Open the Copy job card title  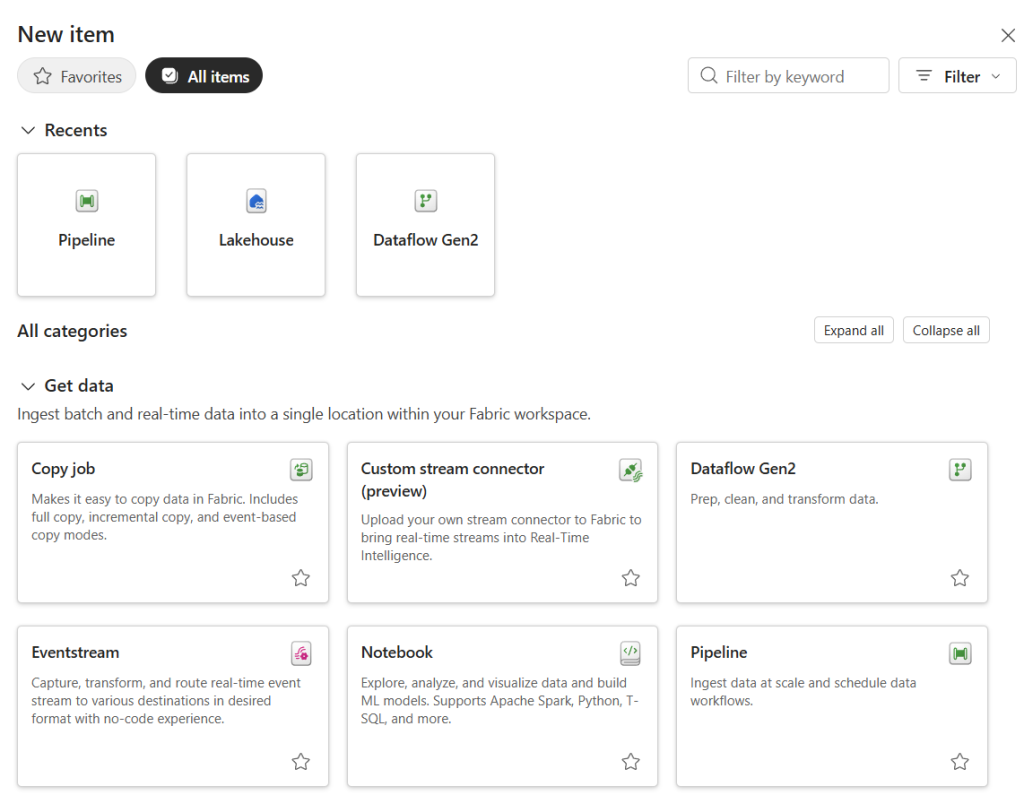[x=63, y=468]
